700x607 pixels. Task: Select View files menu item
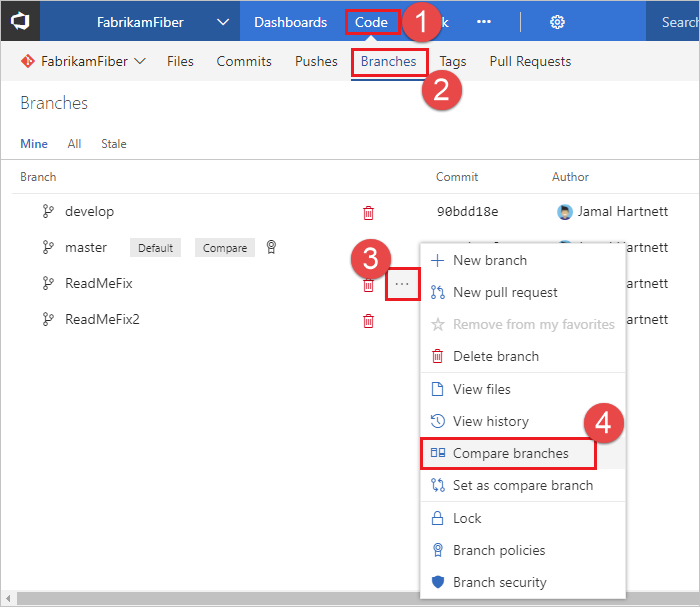(523, 389)
